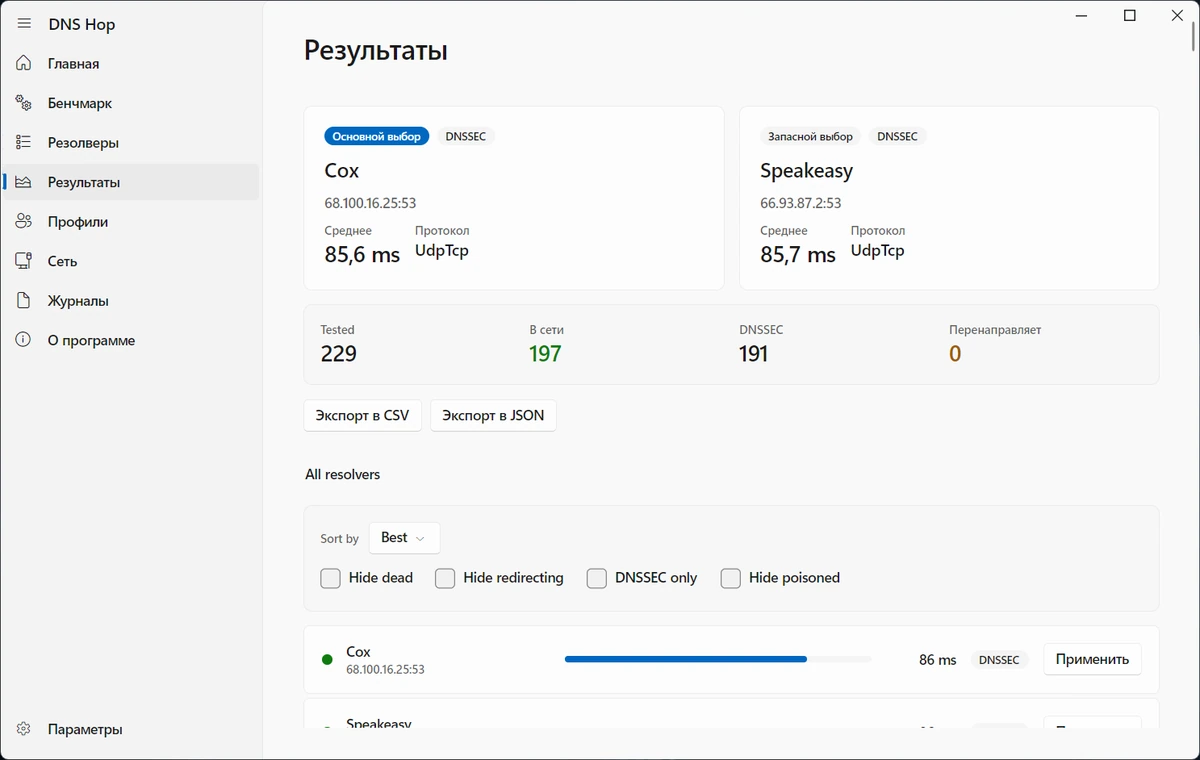This screenshot has width=1200, height=760.
Task: Click the О программе info icon
Action: point(24,340)
